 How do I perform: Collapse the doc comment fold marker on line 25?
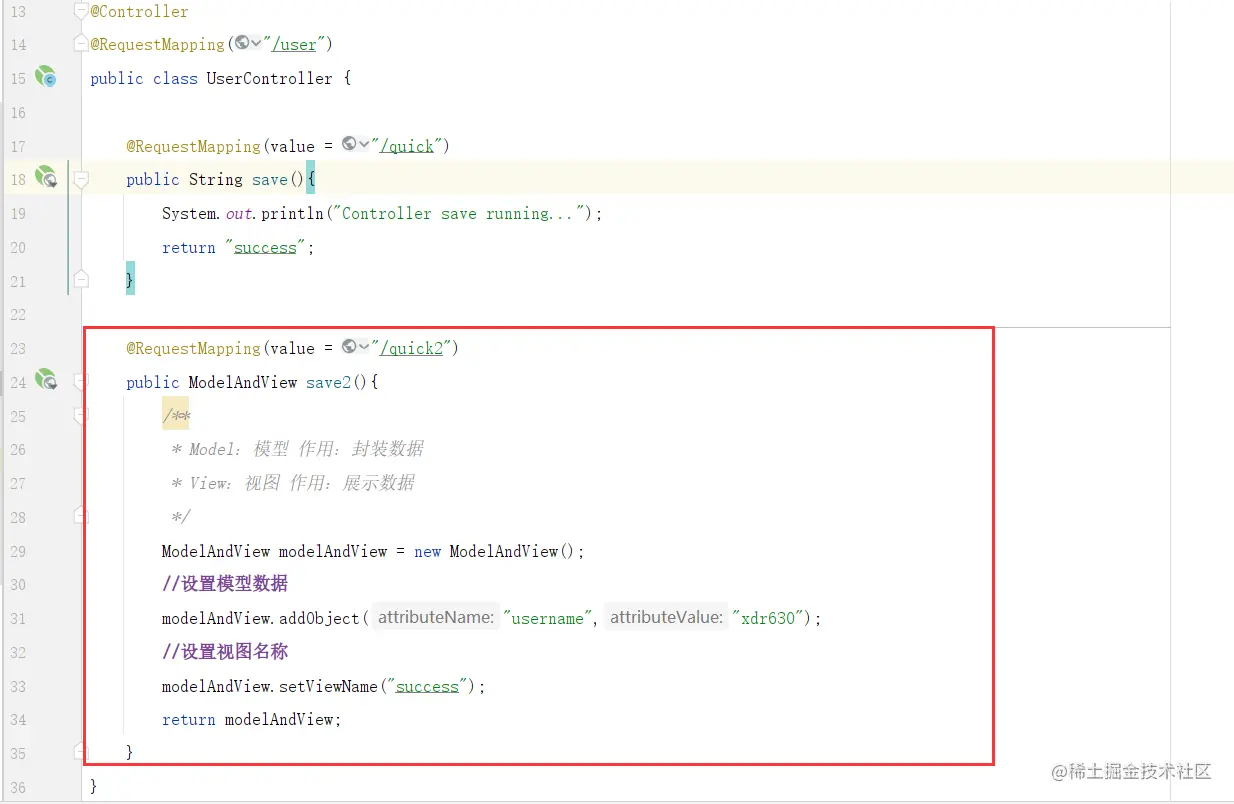click(x=81, y=415)
